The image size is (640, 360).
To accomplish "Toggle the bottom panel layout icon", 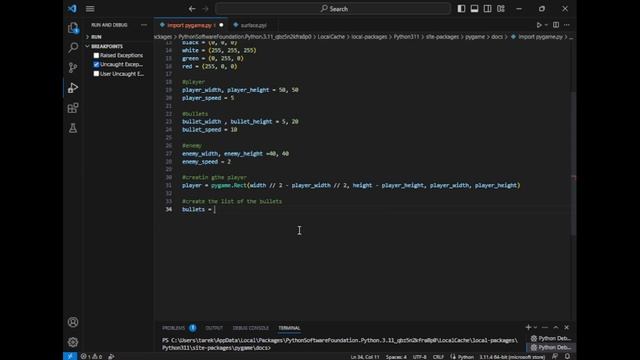I will (474, 9).
